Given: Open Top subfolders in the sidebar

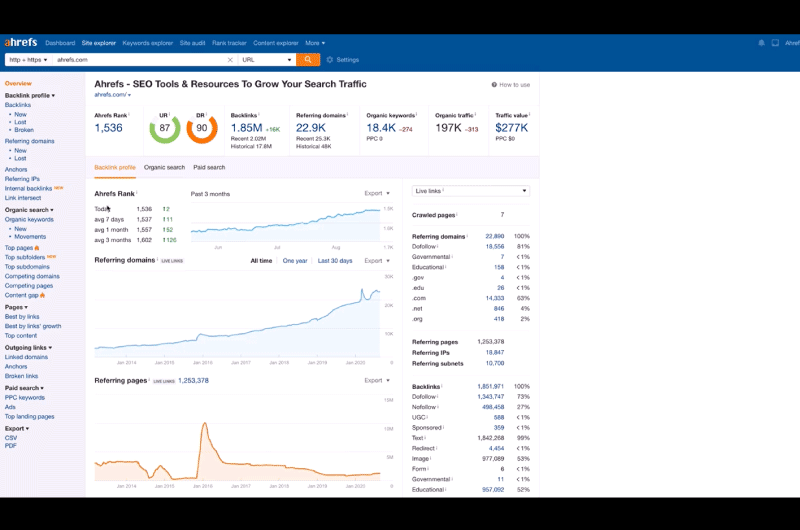Looking at the screenshot, I should pos(25,257).
